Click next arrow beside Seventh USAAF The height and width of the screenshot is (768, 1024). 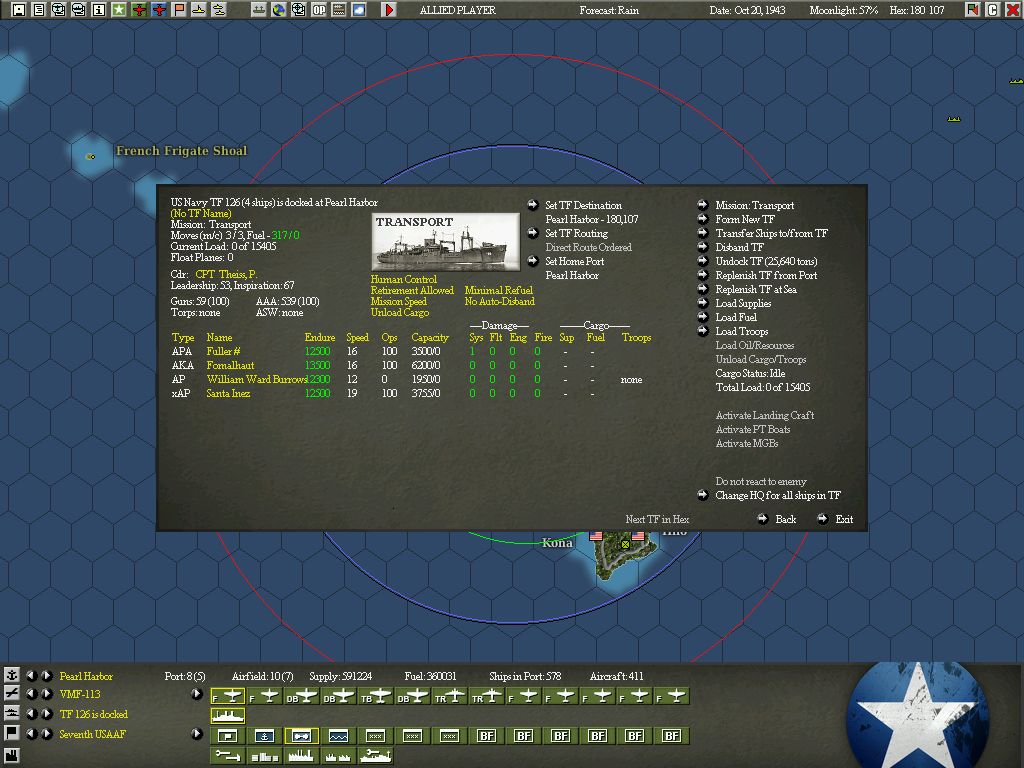47,733
